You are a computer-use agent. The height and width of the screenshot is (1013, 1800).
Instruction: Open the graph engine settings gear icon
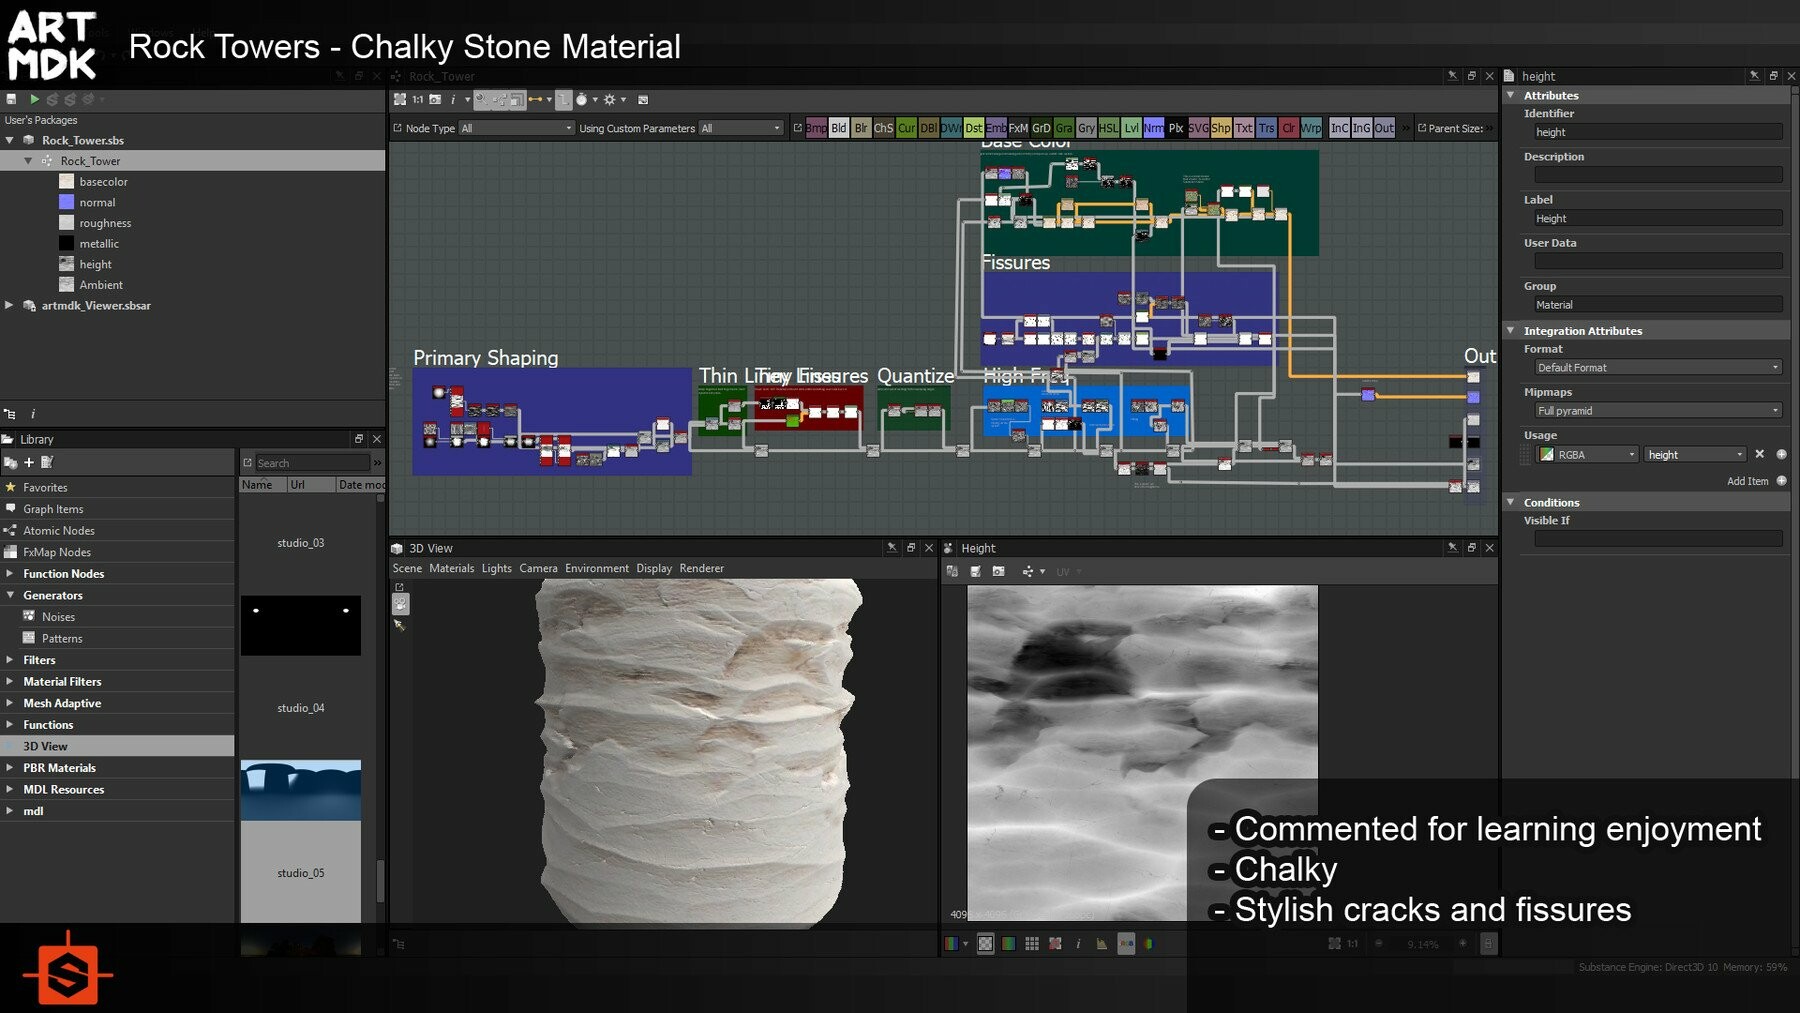click(x=608, y=100)
